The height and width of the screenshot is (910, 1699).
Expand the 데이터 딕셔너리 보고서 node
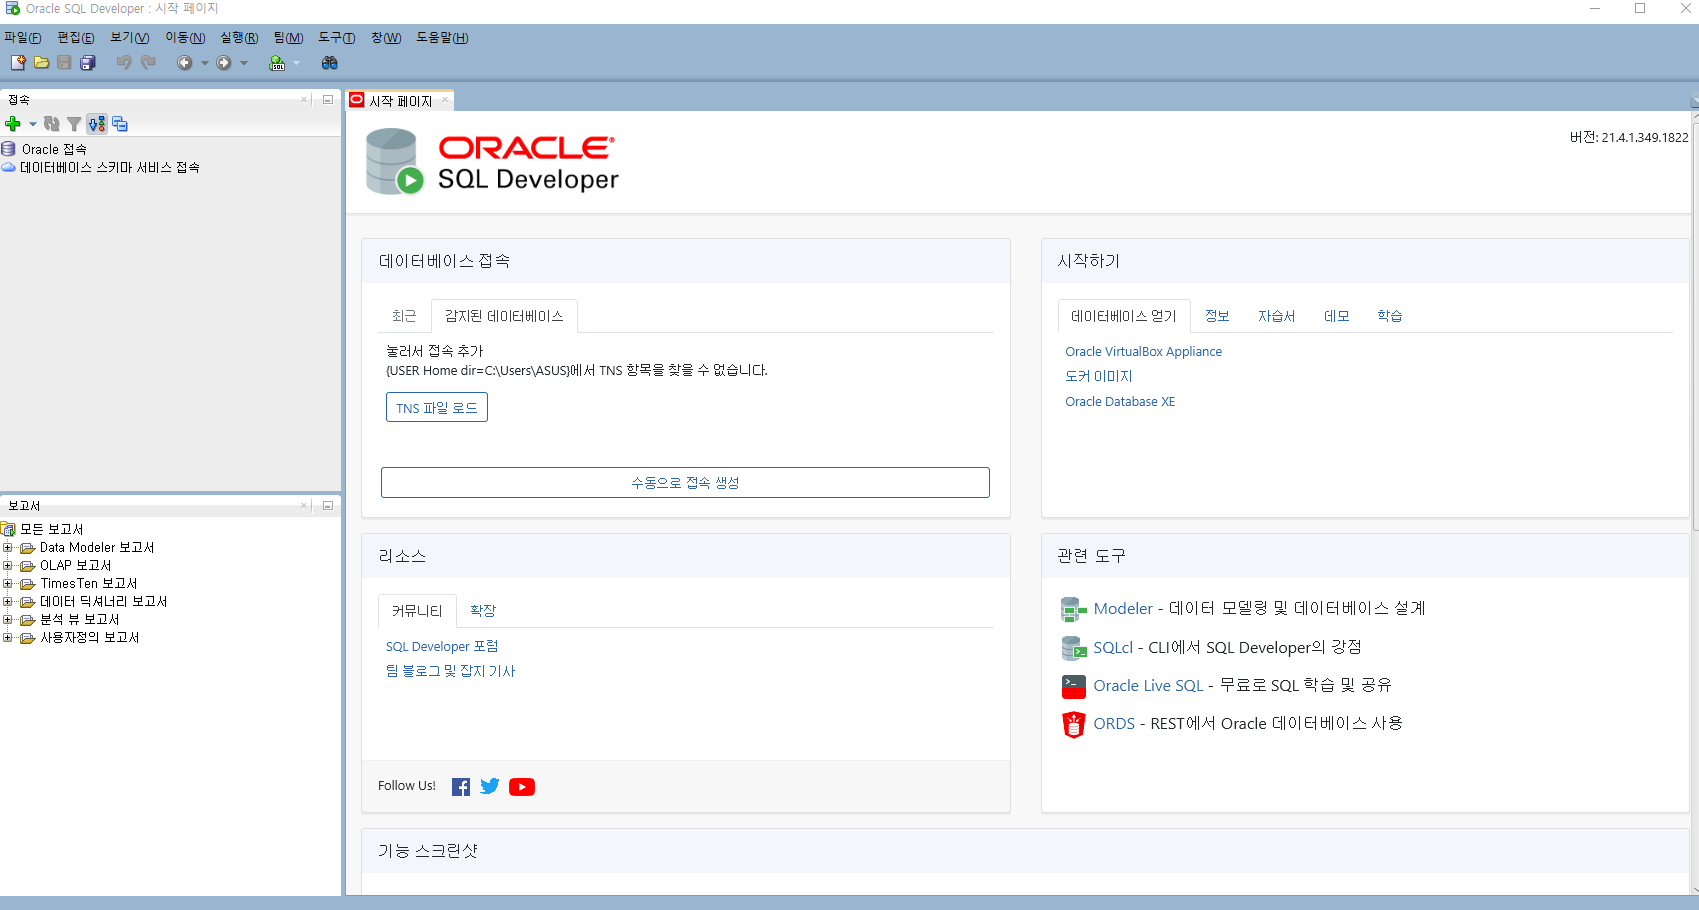pos(8,601)
